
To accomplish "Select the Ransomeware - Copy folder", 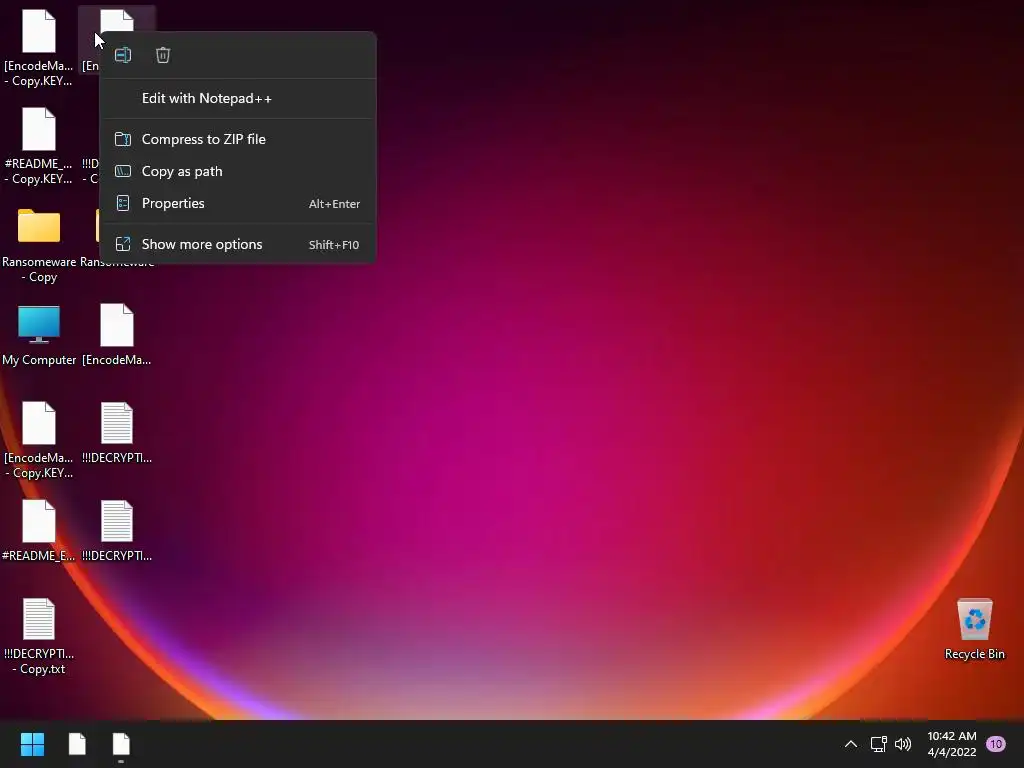I will 39,245.
